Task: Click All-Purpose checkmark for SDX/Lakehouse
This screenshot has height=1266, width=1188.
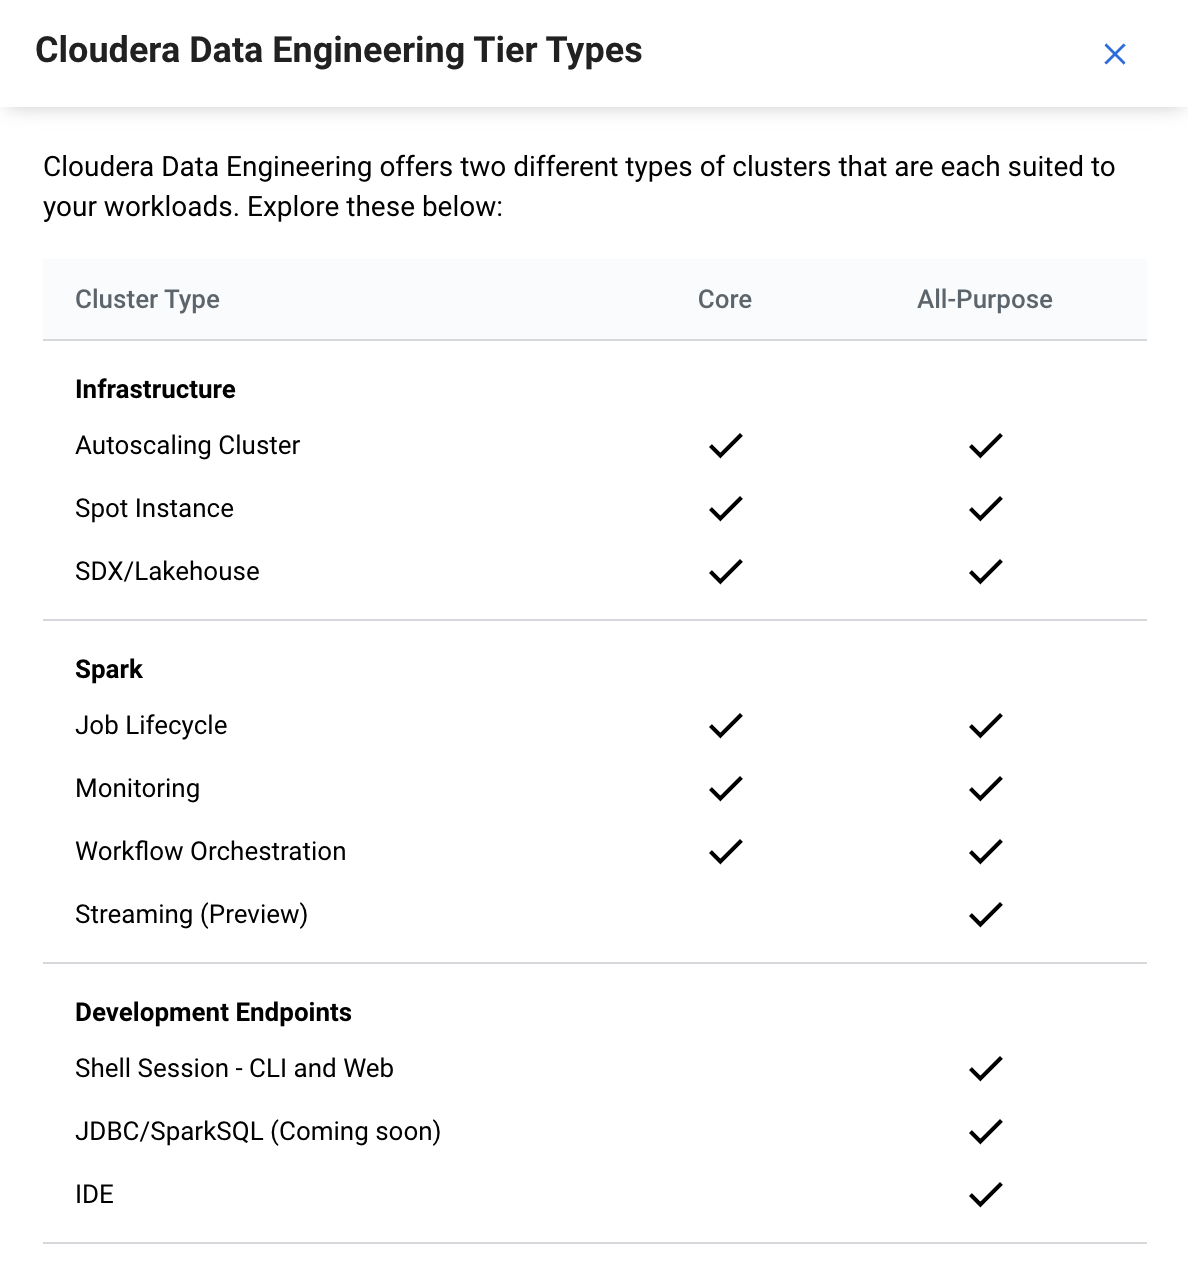Action: 985,572
